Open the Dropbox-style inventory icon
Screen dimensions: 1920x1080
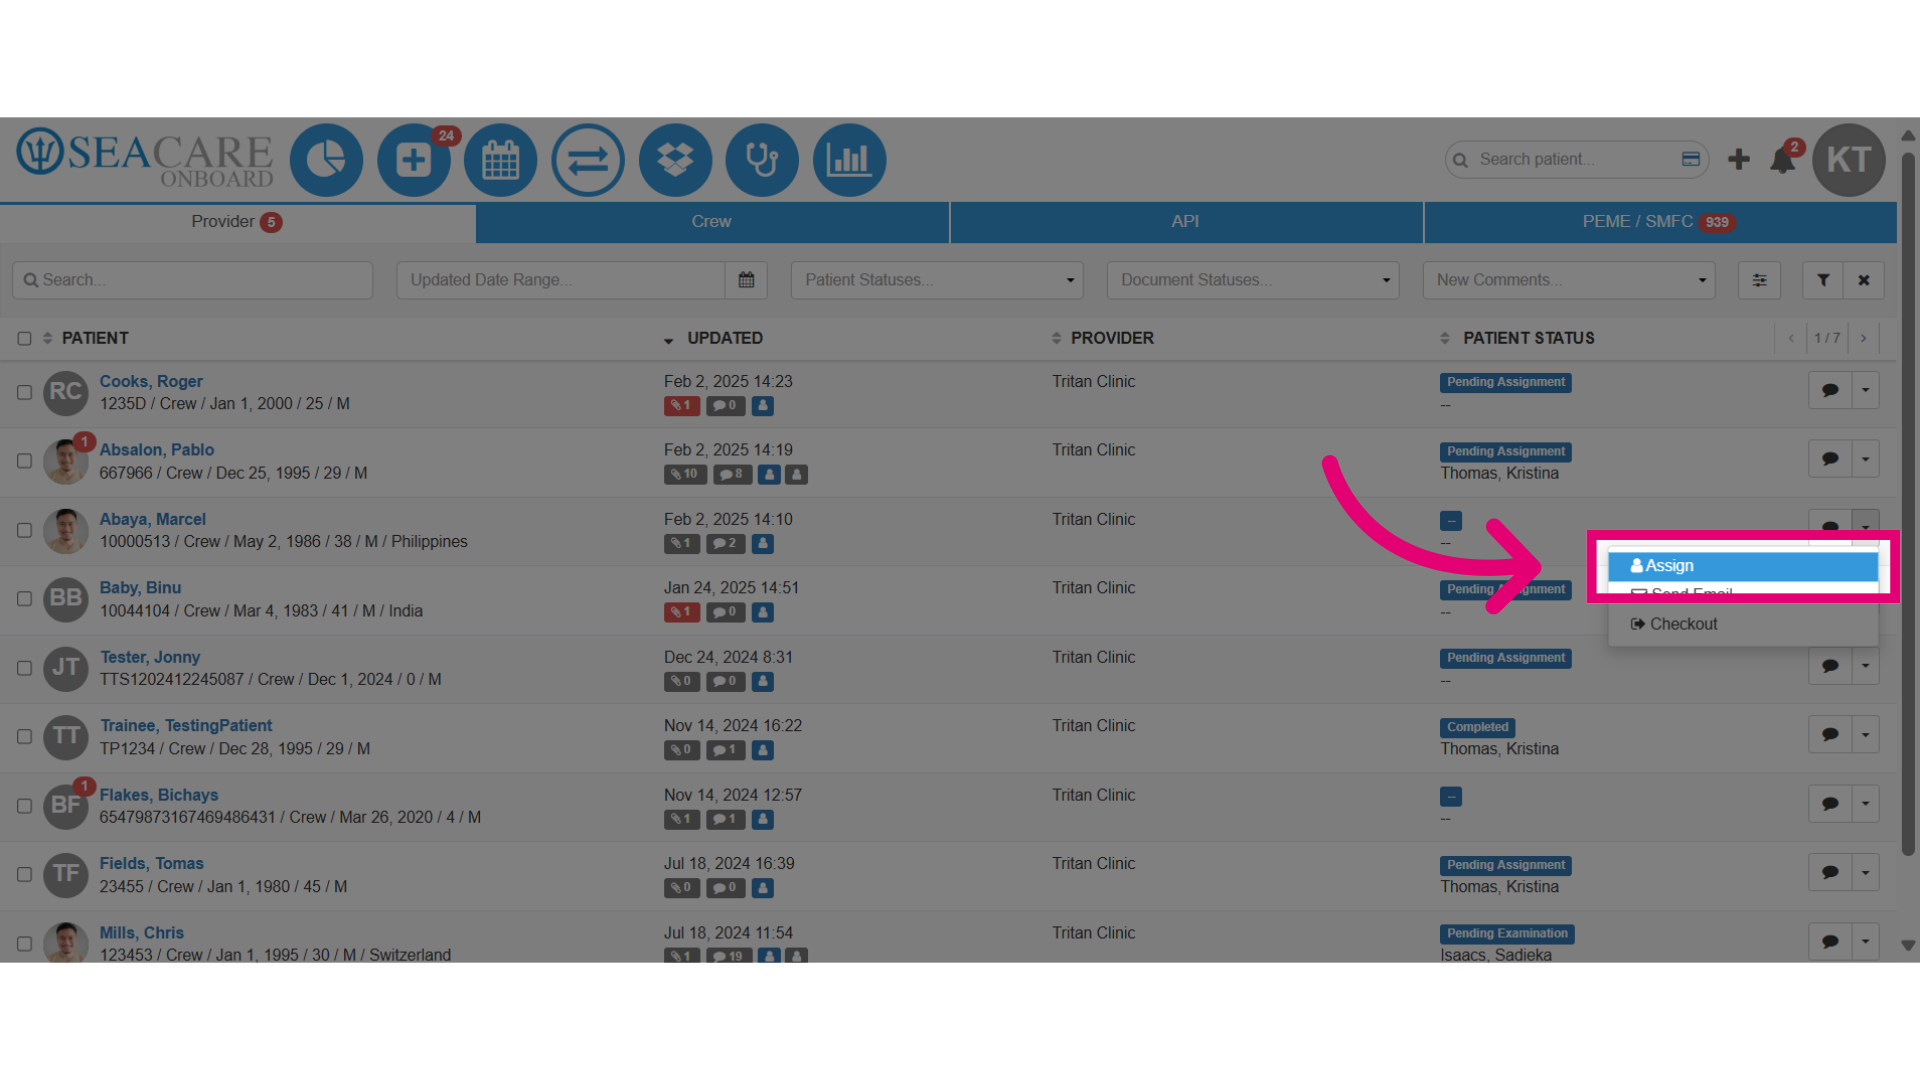[675, 160]
